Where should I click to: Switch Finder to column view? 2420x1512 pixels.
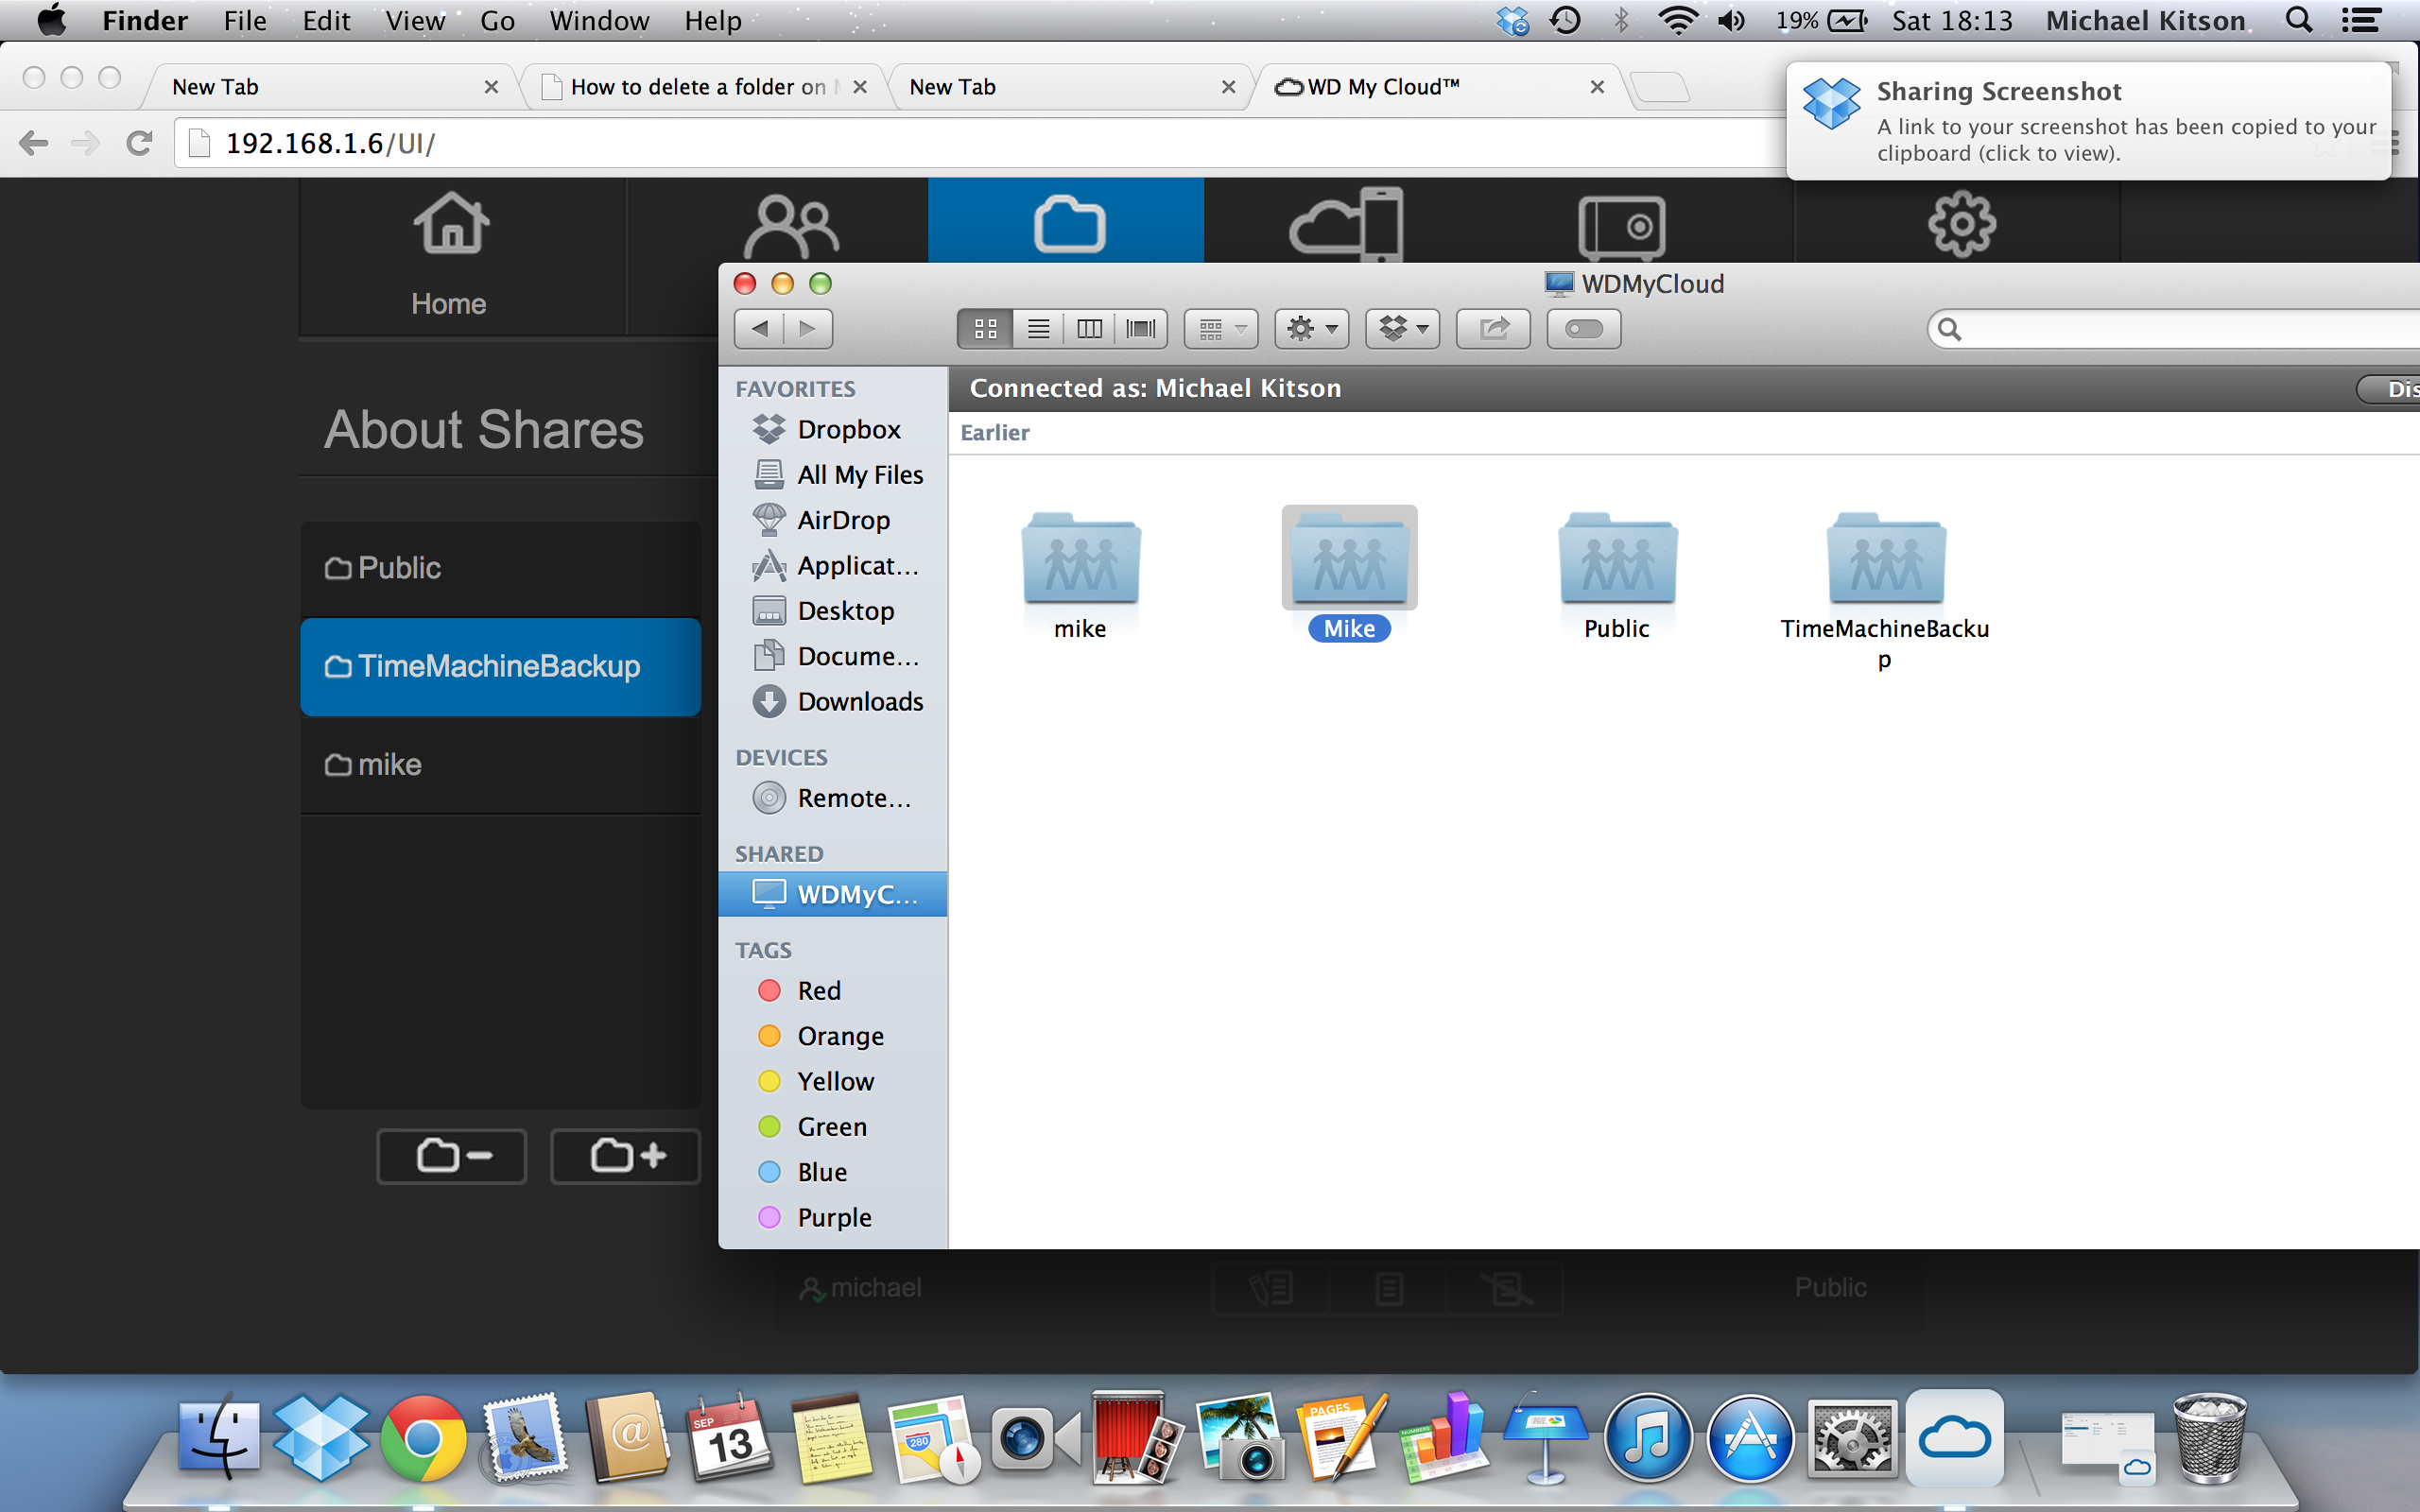pyautogui.click(x=1089, y=329)
